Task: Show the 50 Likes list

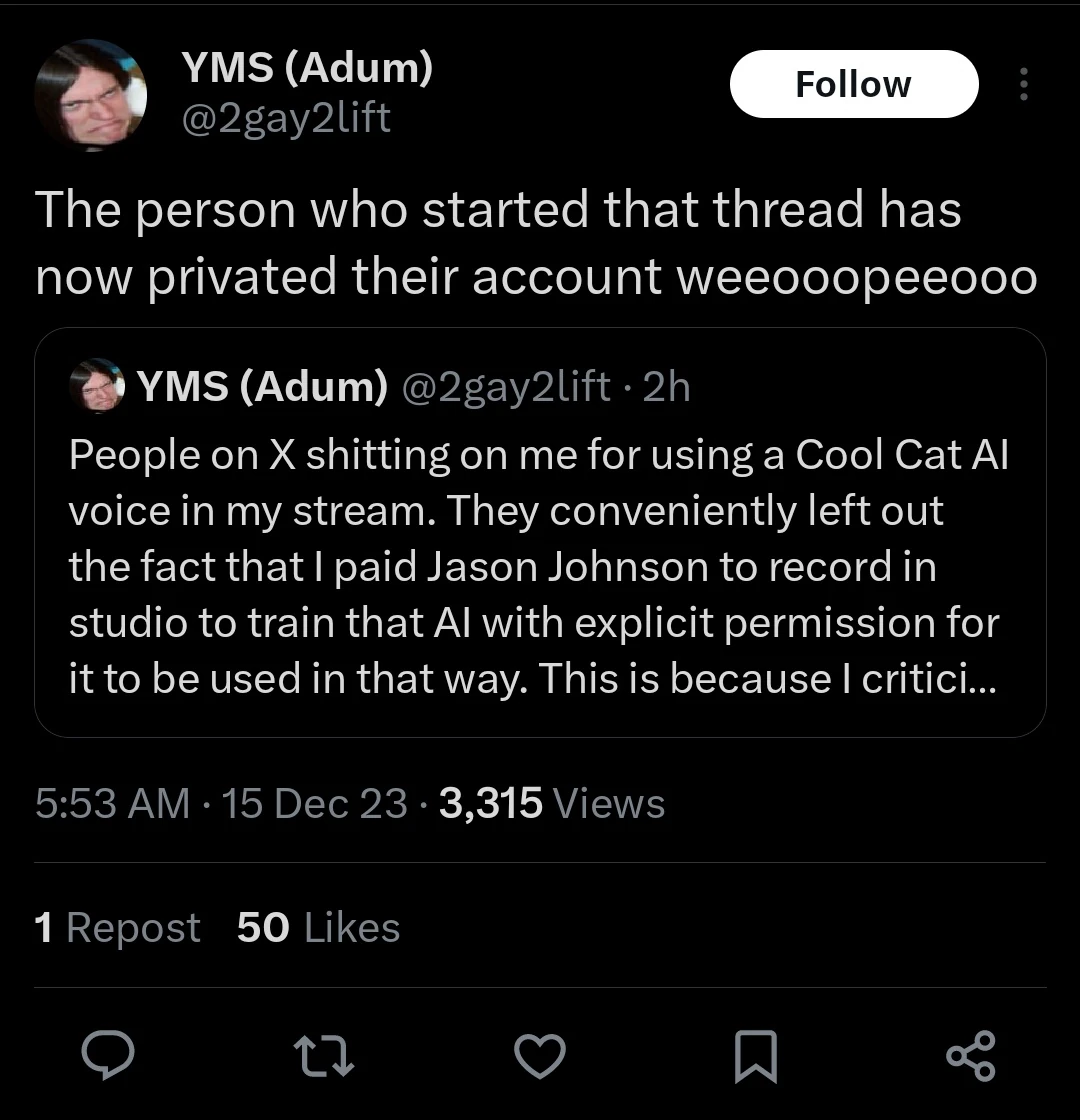Action: (x=318, y=928)
